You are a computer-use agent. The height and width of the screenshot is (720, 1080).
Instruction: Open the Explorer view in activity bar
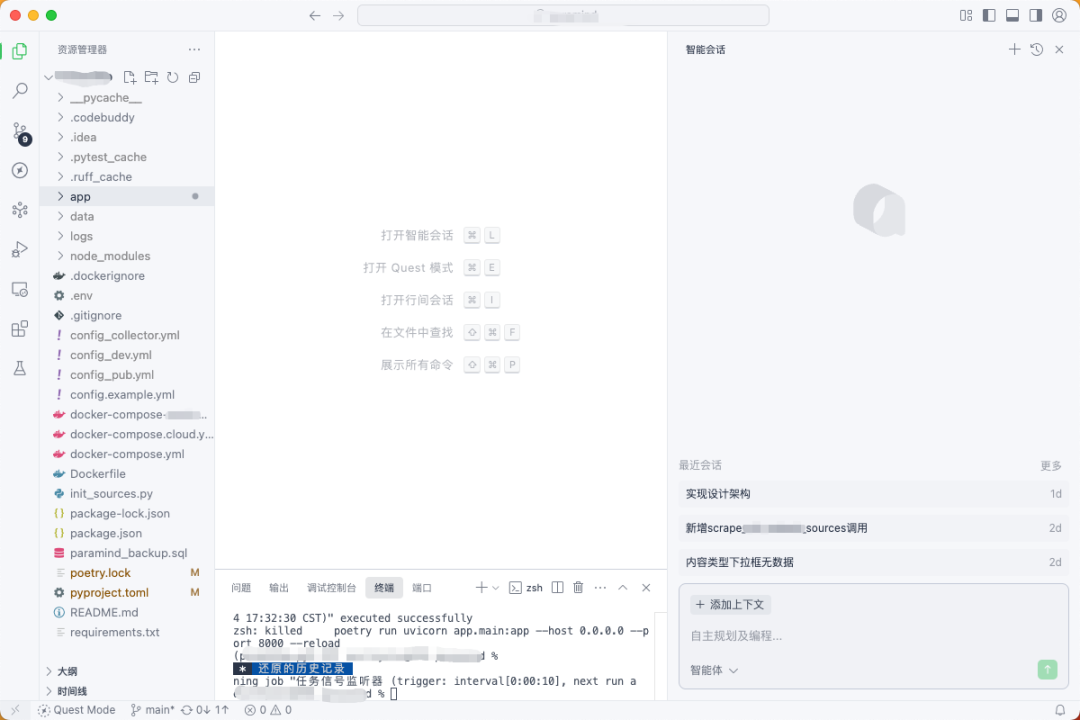pos(19,51)
